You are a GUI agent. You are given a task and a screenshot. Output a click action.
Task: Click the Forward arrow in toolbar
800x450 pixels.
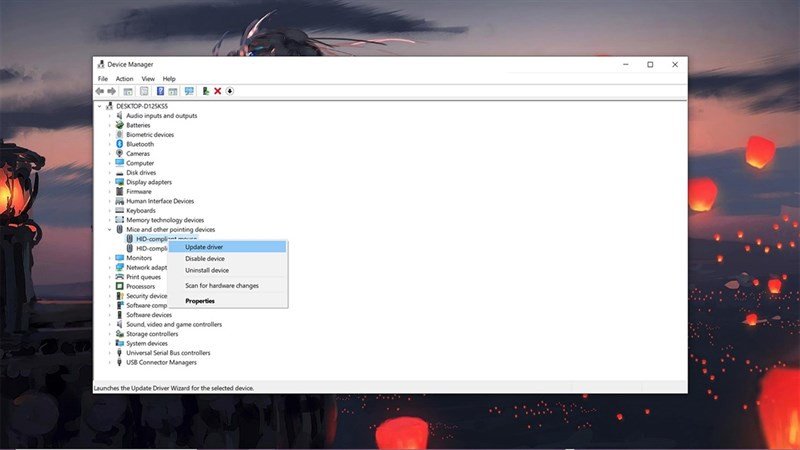click(x=111, y=91)
